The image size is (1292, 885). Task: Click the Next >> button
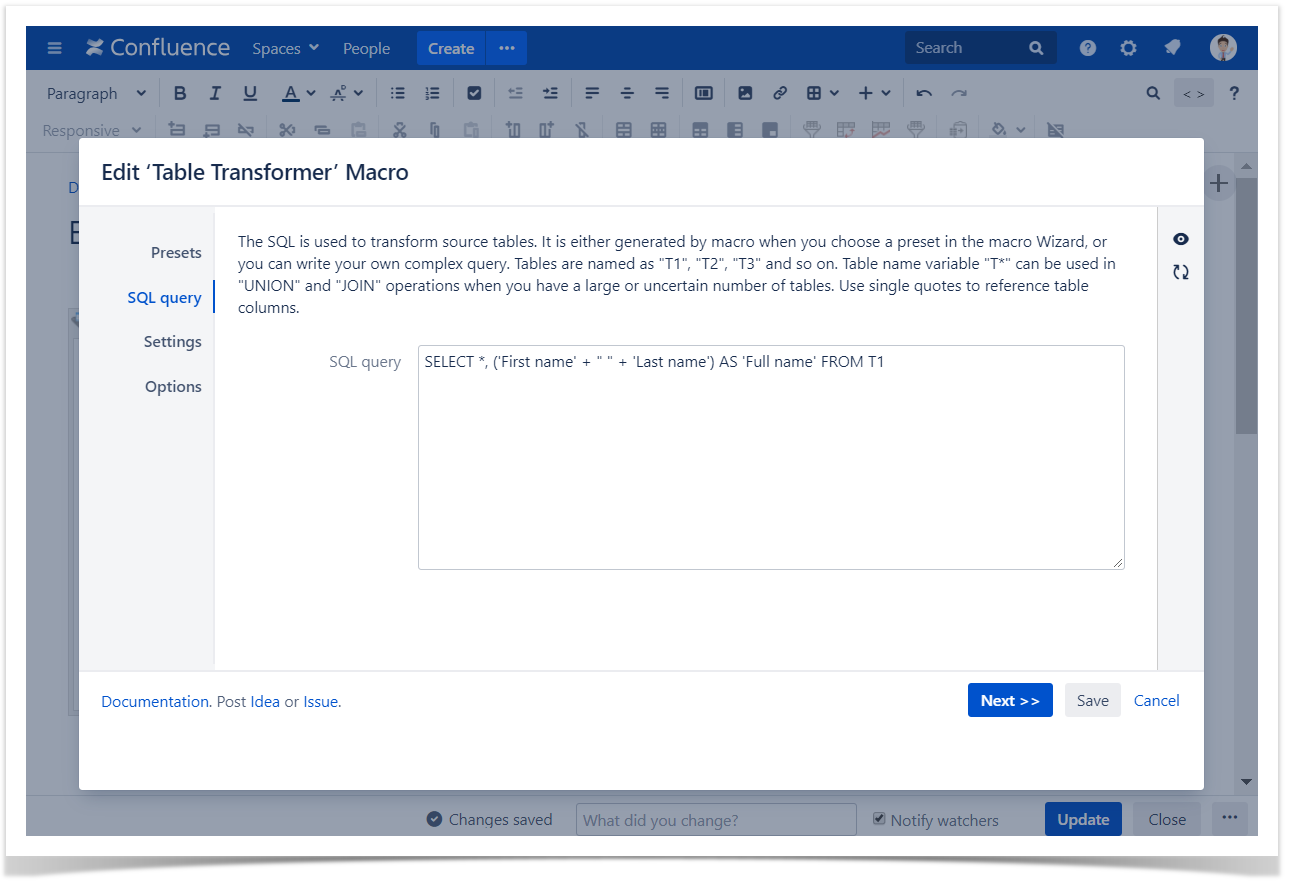point(1009,701)
